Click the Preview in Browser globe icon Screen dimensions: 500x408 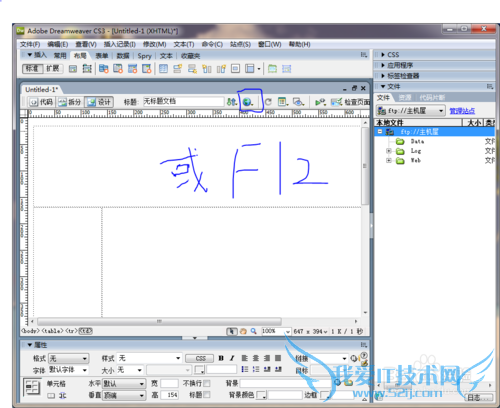[248, 102]
